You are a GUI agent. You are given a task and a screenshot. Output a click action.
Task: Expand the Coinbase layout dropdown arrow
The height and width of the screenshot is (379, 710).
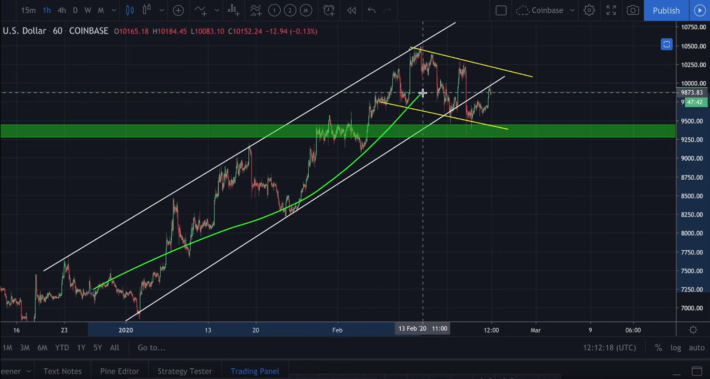coord(572,10)
